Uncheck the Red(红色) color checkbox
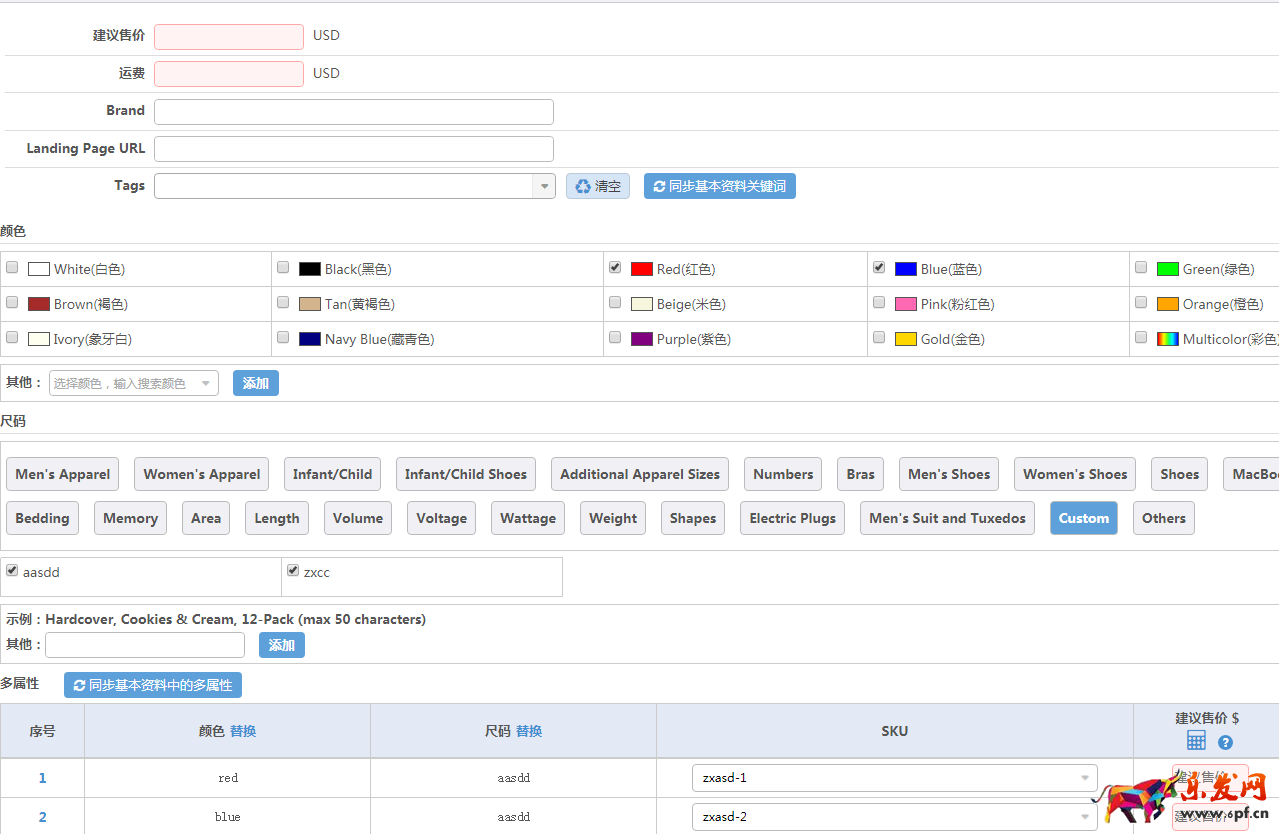Screen dimensions: 1279x834 pos(615,268)
